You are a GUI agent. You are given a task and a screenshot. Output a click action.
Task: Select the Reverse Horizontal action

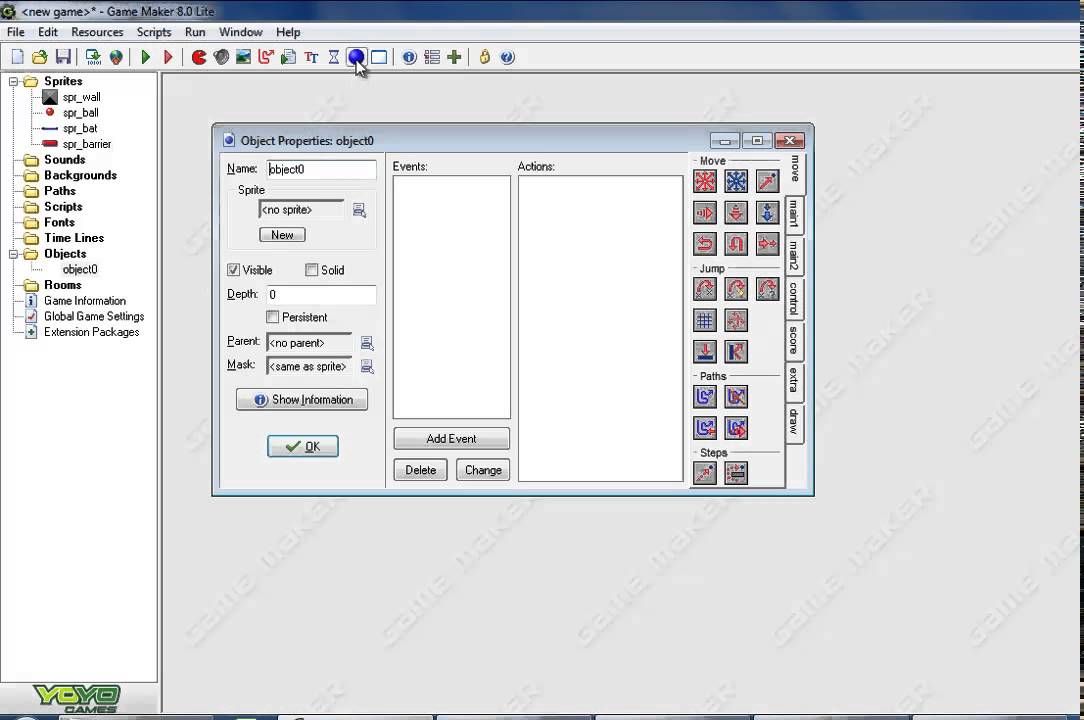coord(704,243)
